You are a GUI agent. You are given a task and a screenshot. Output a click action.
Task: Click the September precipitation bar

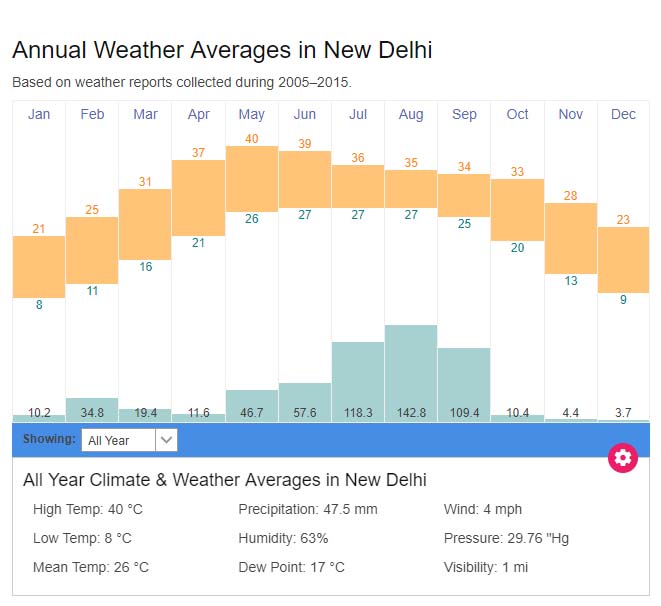[464, 384]
